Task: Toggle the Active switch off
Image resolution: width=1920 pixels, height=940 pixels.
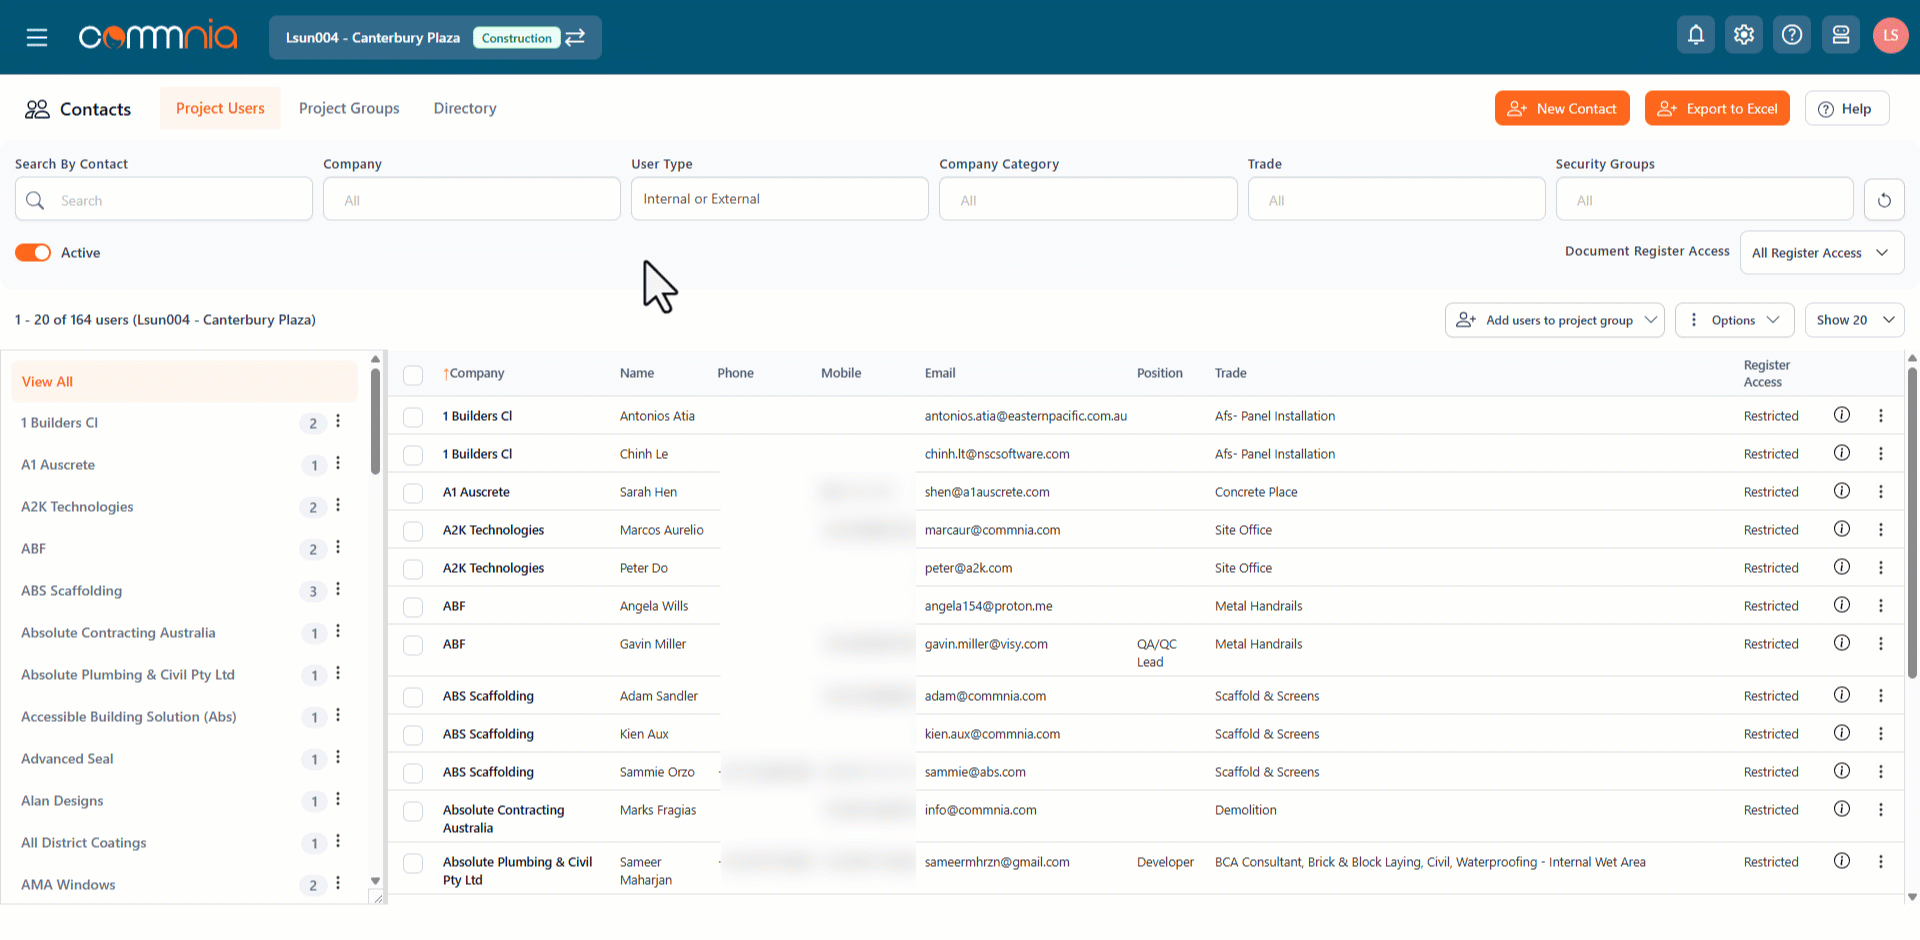Action: click(33, 253)
